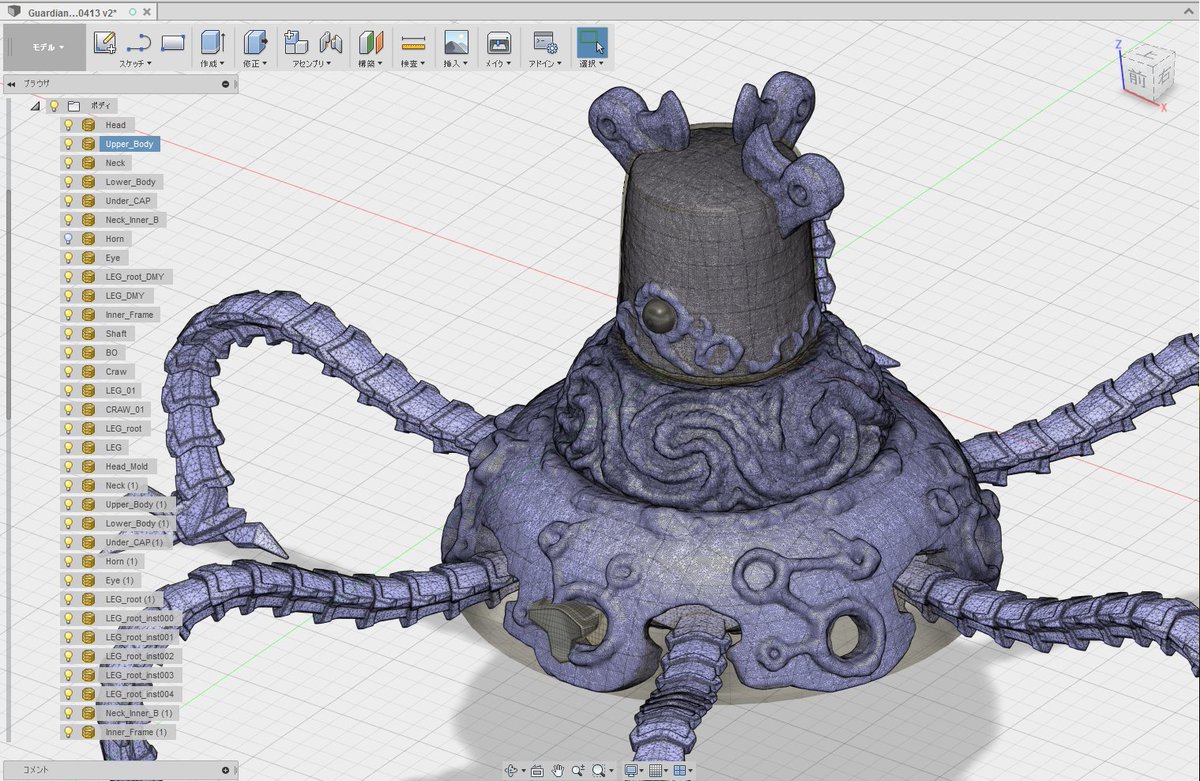Toggle the Eye body lightbulb
Image resolution: width=1200 pixels, height=781 pixels.
click(69, 258)
